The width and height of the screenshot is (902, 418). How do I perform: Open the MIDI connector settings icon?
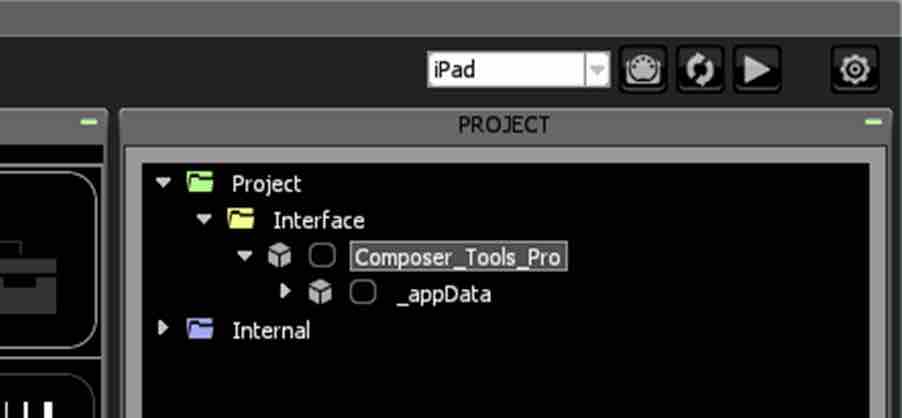643,69
